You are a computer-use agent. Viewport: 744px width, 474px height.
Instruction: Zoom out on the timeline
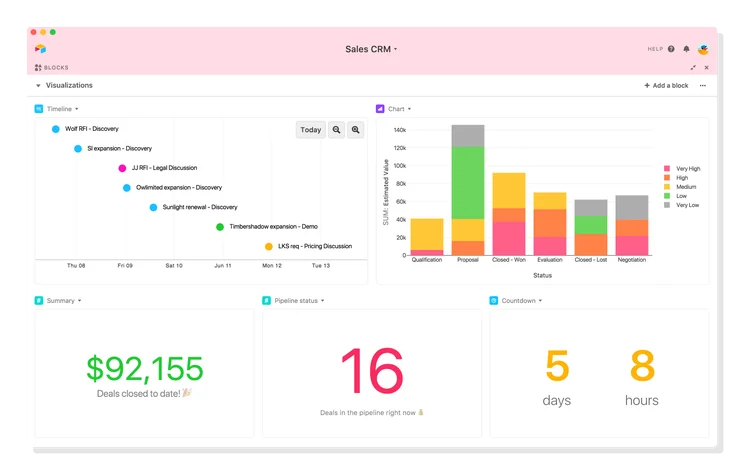click(336, 130)
